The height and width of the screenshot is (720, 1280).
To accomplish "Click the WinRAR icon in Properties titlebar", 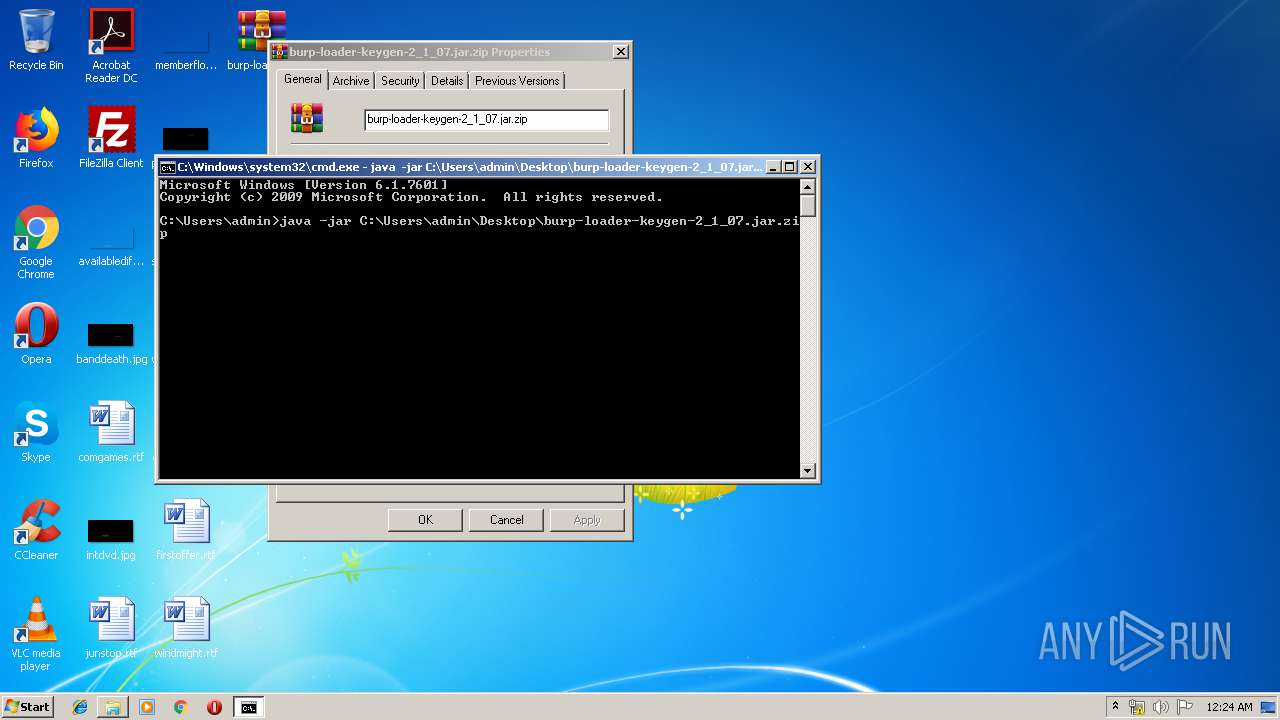I will coord(280,52).
